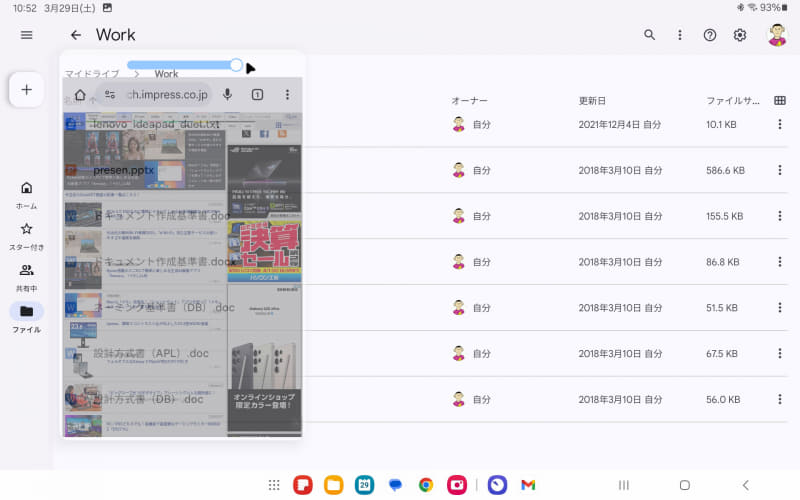Tap the plus New button in Drive
Viewport: 800px width, 500px height.
27,90
